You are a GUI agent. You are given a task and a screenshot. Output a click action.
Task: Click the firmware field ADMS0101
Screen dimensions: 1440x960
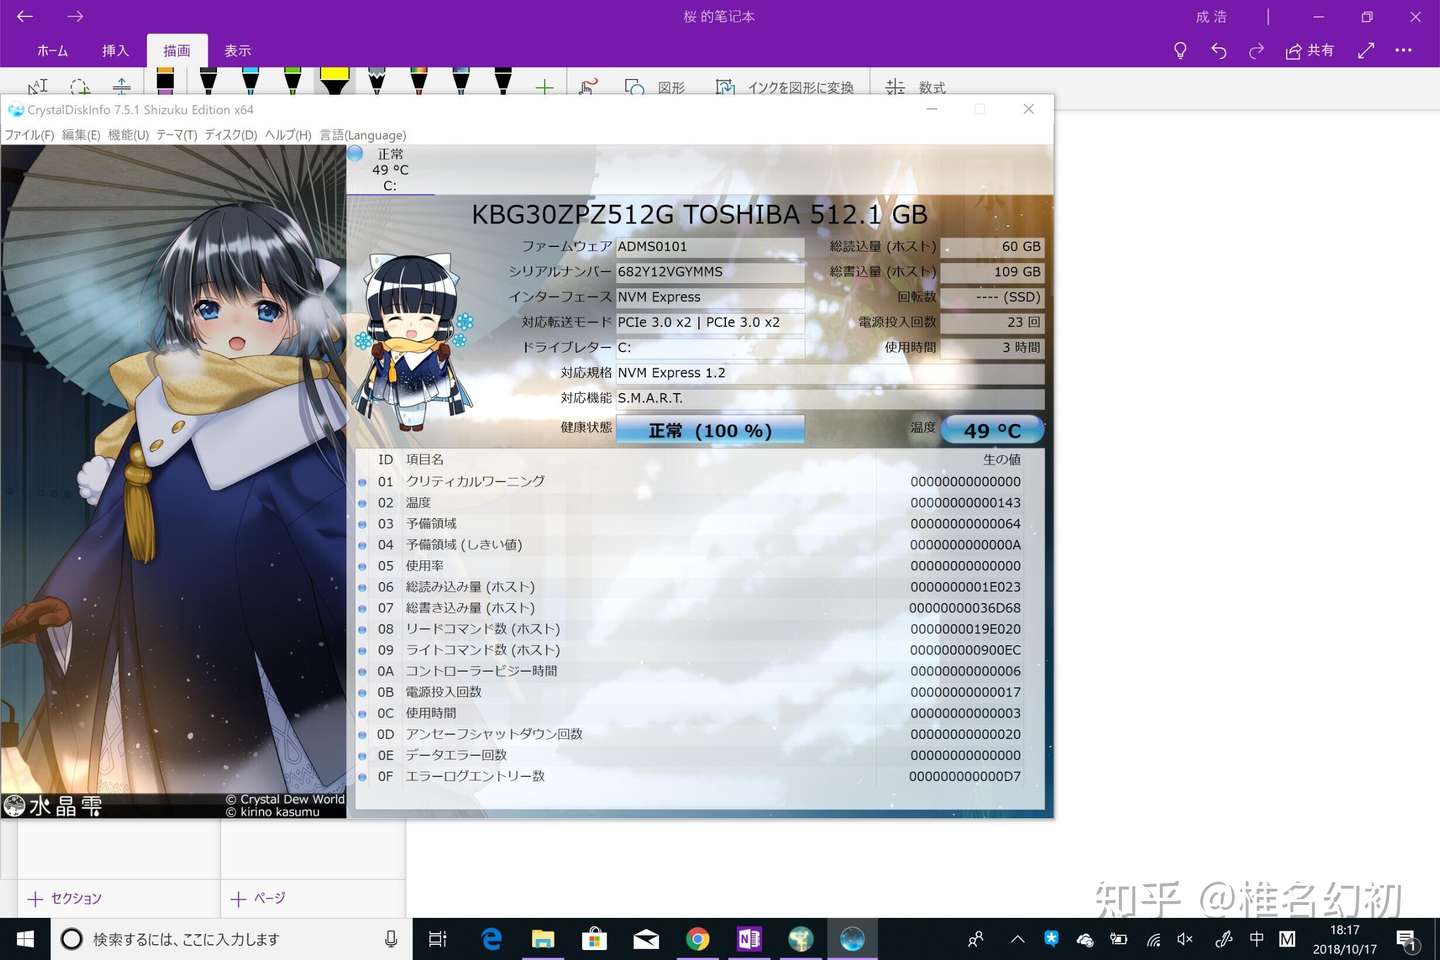(x=710, y=246)
